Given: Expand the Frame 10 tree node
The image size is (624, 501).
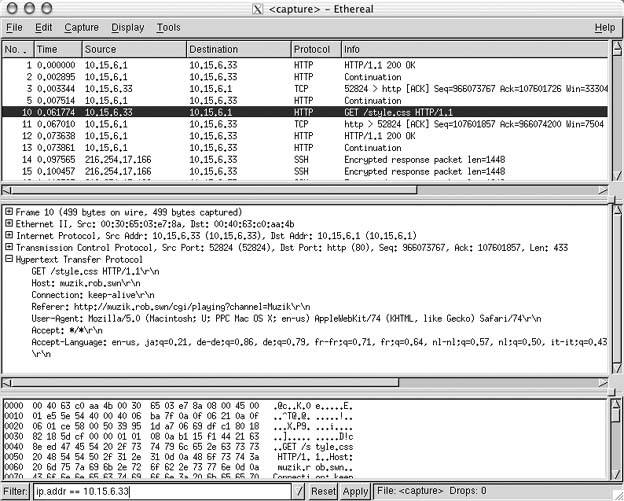Looking at the screenshot, I should pos(9,213).
